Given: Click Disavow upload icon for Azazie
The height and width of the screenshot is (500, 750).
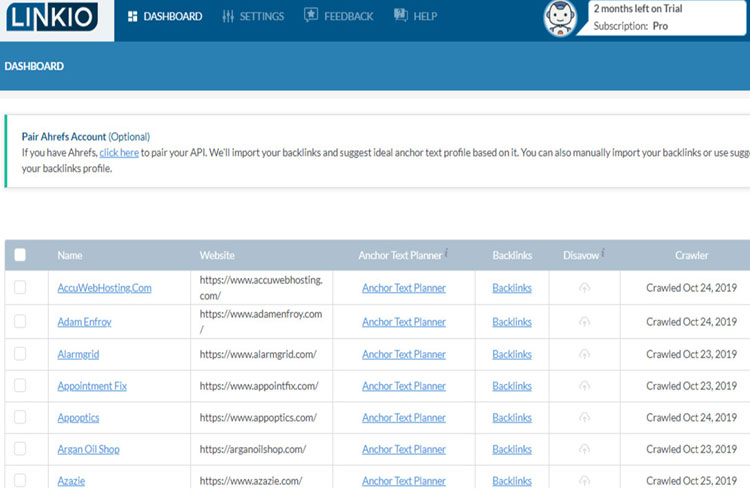Looking at the screenshot, I should (585, 480).
